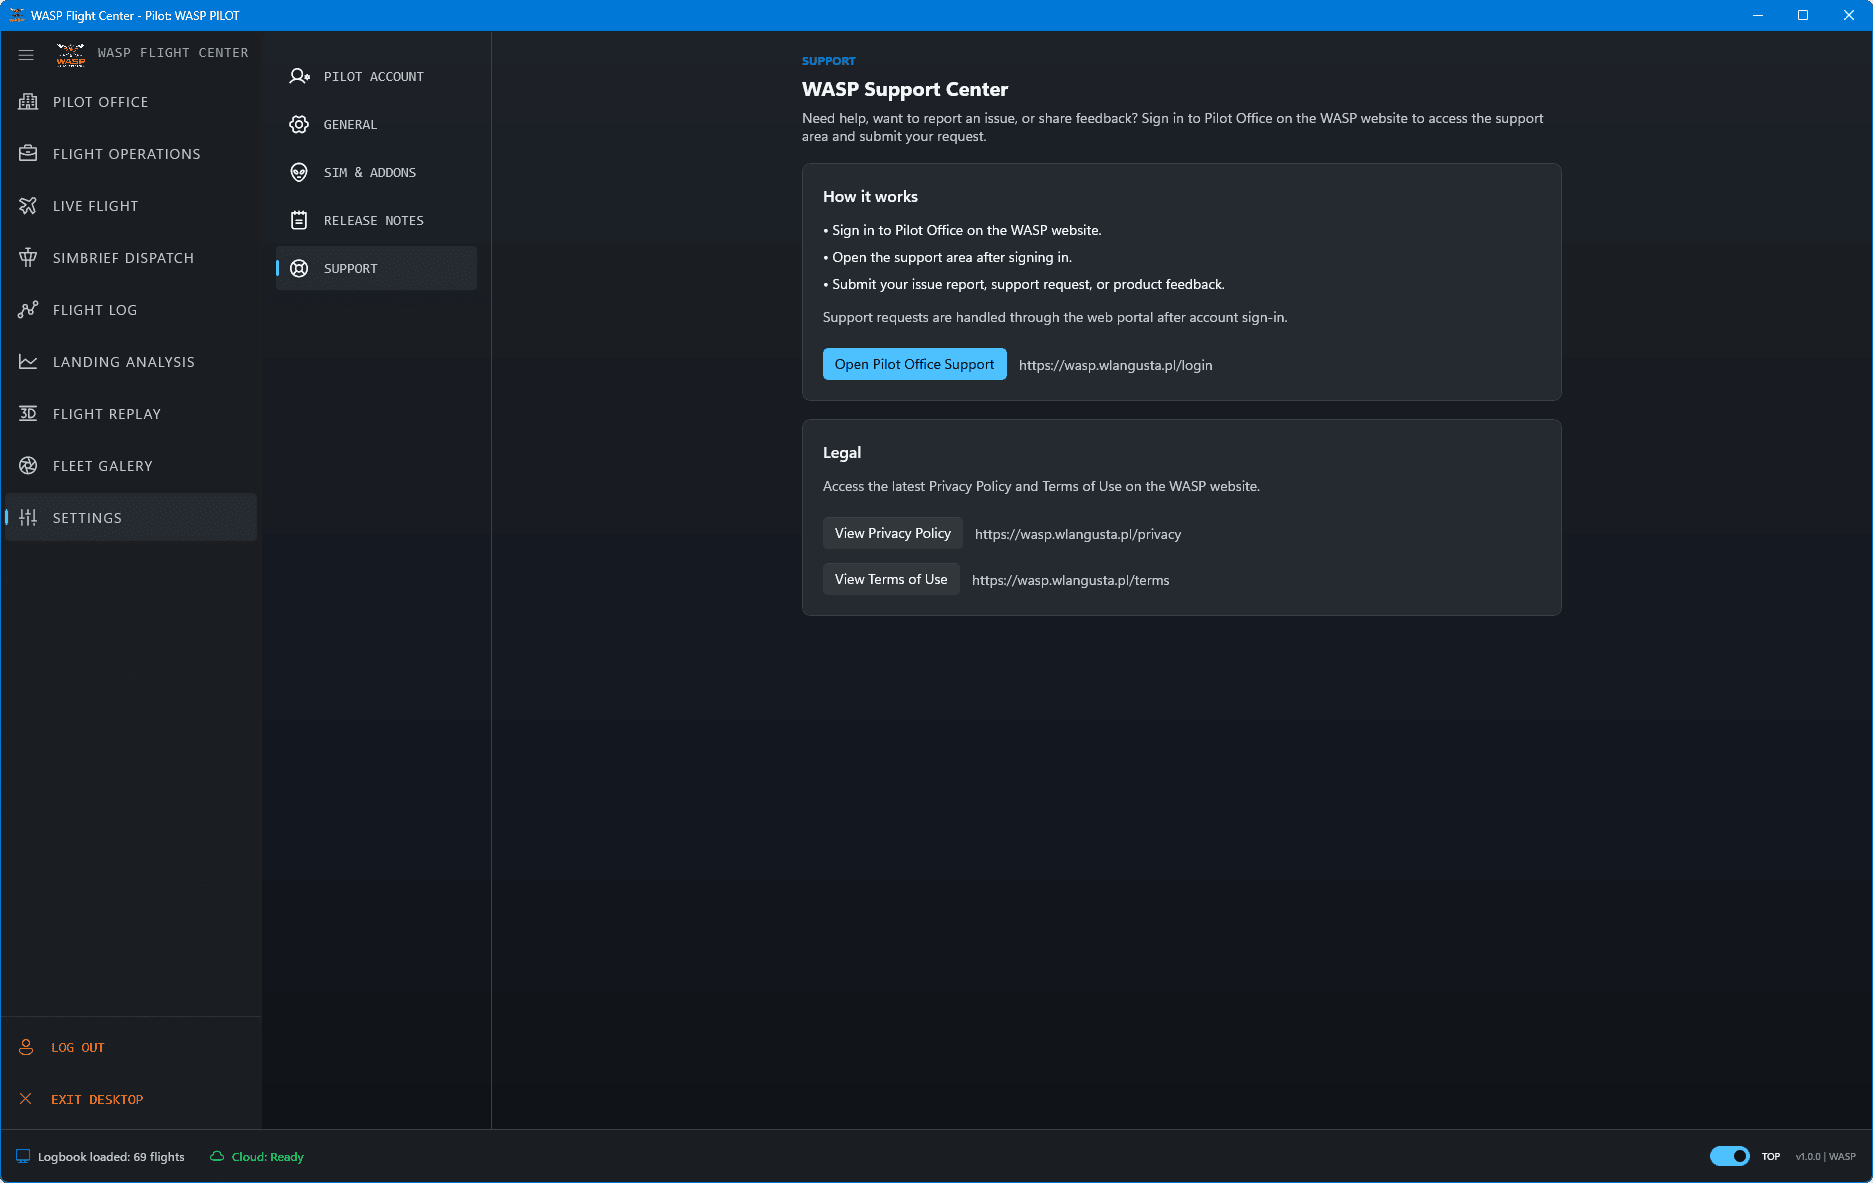The height and width of the screenshot is (1183, 1873).
Task: Click the General gear icon
Action: tap(299, 124)
